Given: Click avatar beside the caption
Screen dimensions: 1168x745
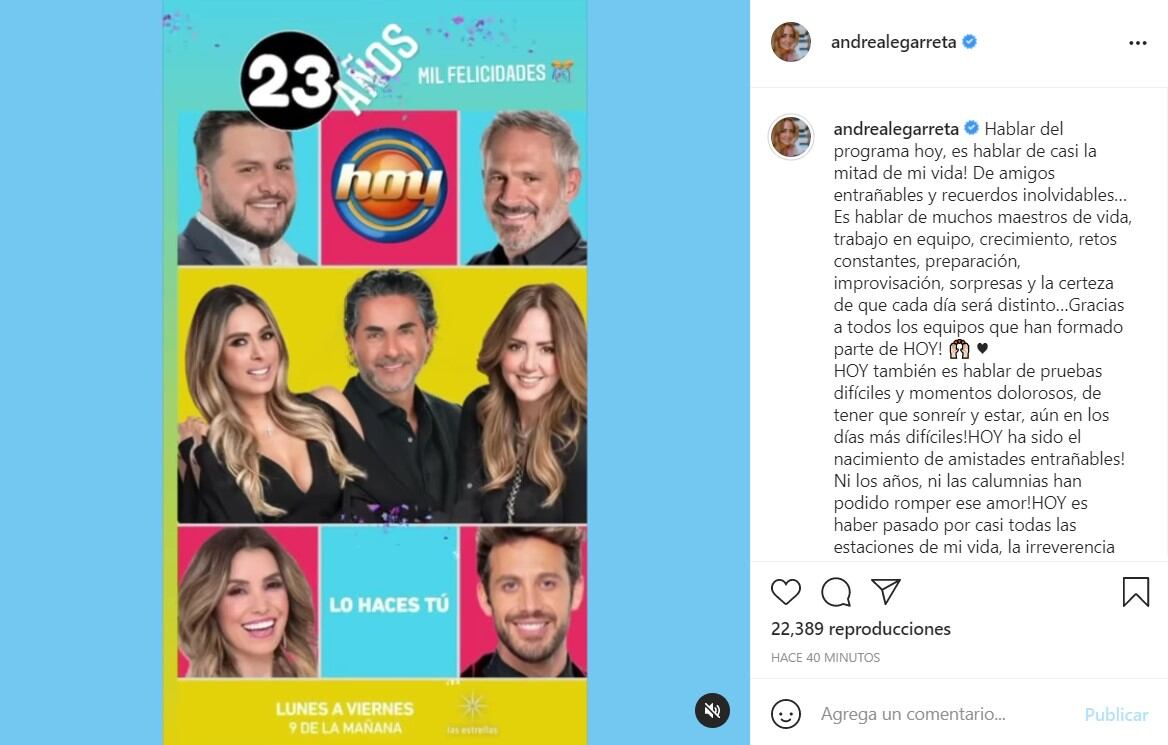Looking at the screenshot, I should pos(790,136).
